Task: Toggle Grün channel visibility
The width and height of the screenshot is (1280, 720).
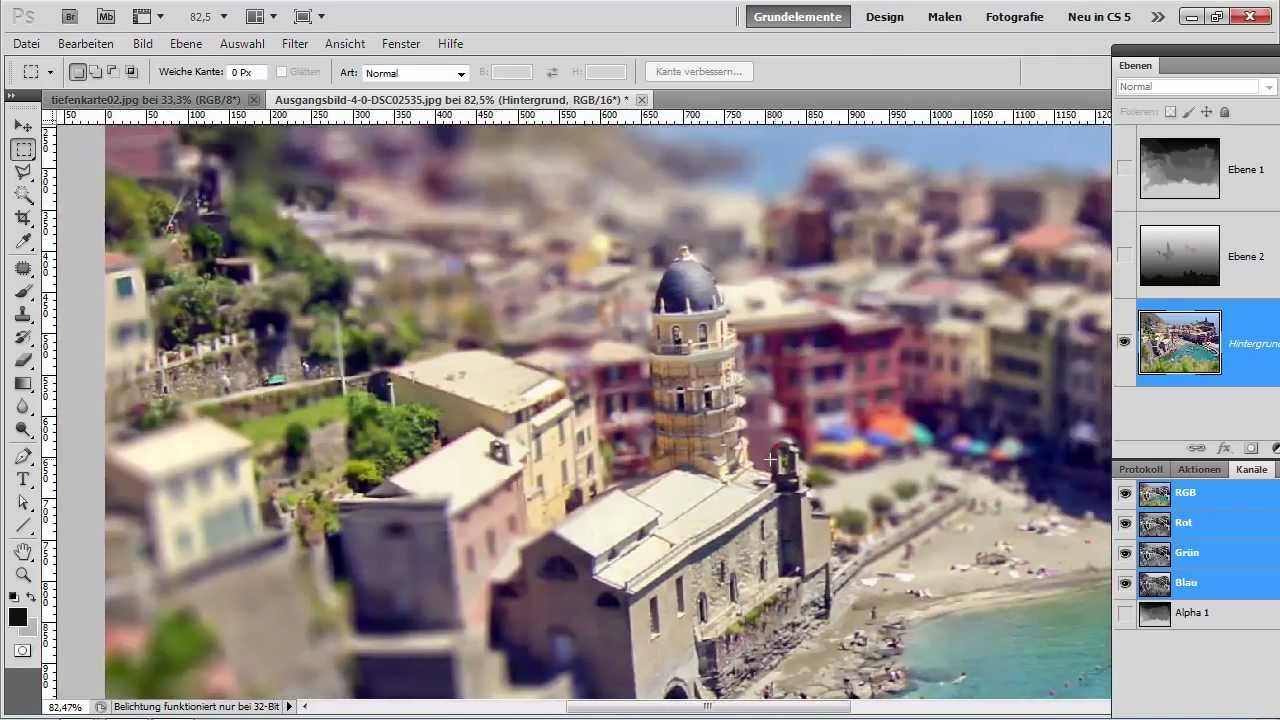Action: click(x=1125, y=553)
